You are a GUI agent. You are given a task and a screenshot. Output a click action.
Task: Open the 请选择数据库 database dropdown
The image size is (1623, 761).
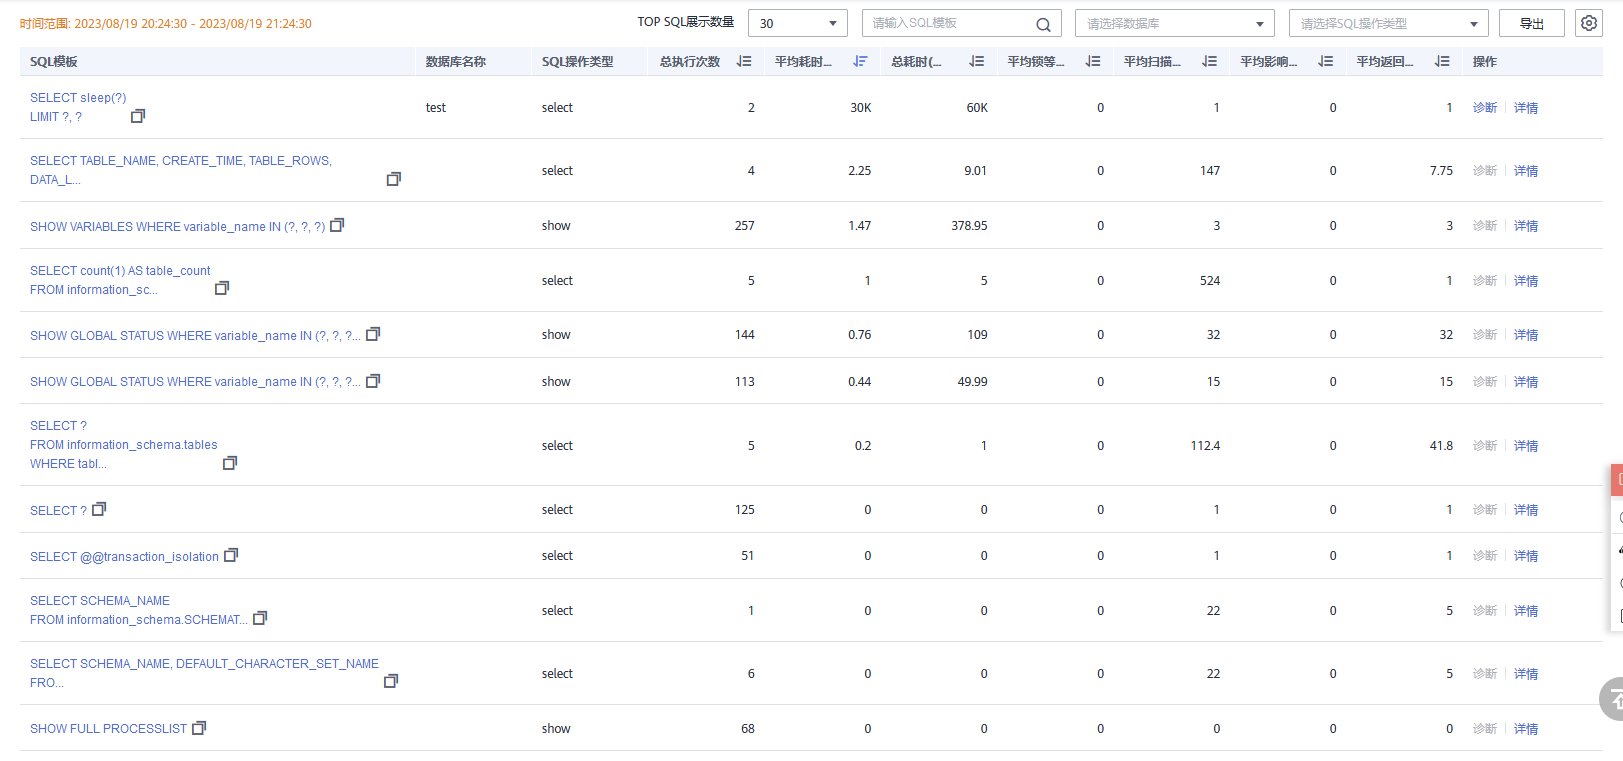1175,23
